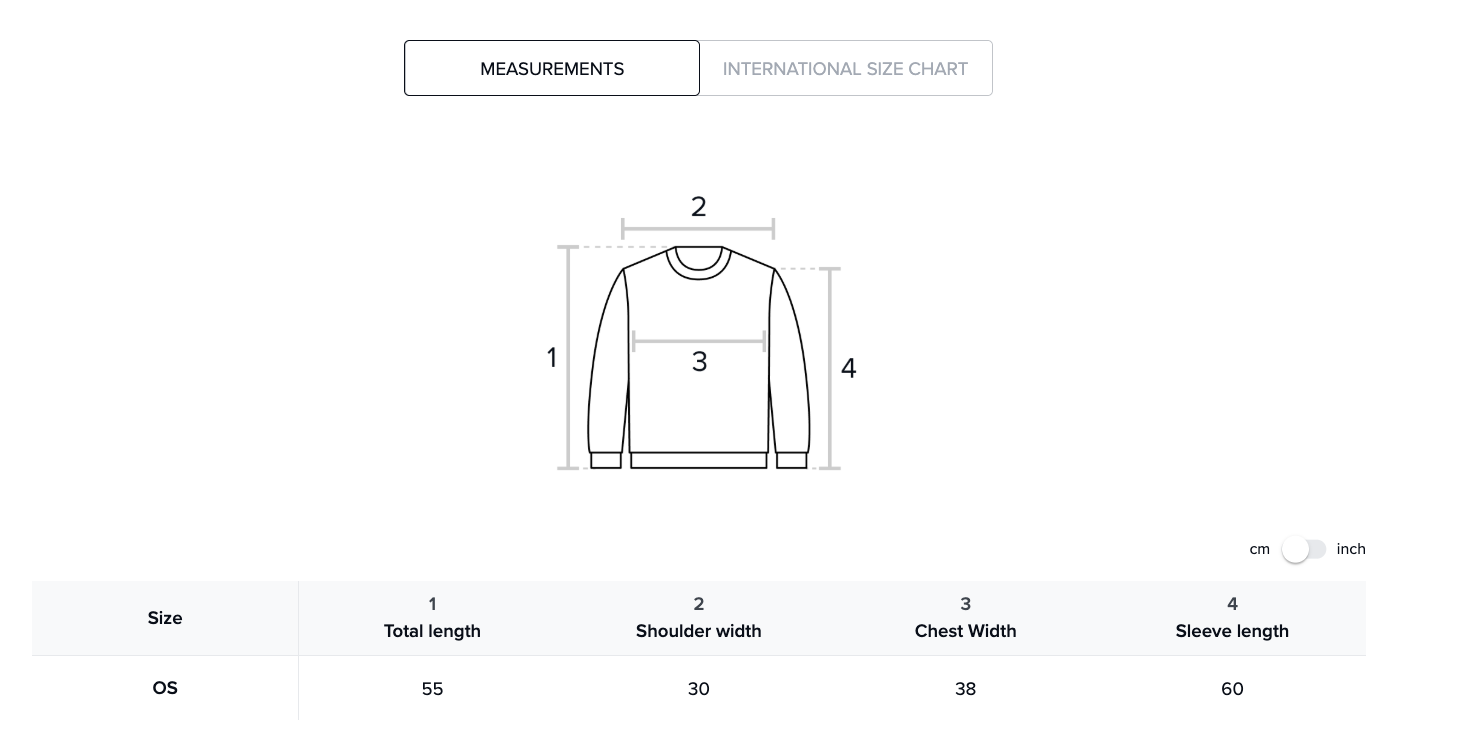
Task: Click the sleeve length line right of sweater
Action: [830, 368]
